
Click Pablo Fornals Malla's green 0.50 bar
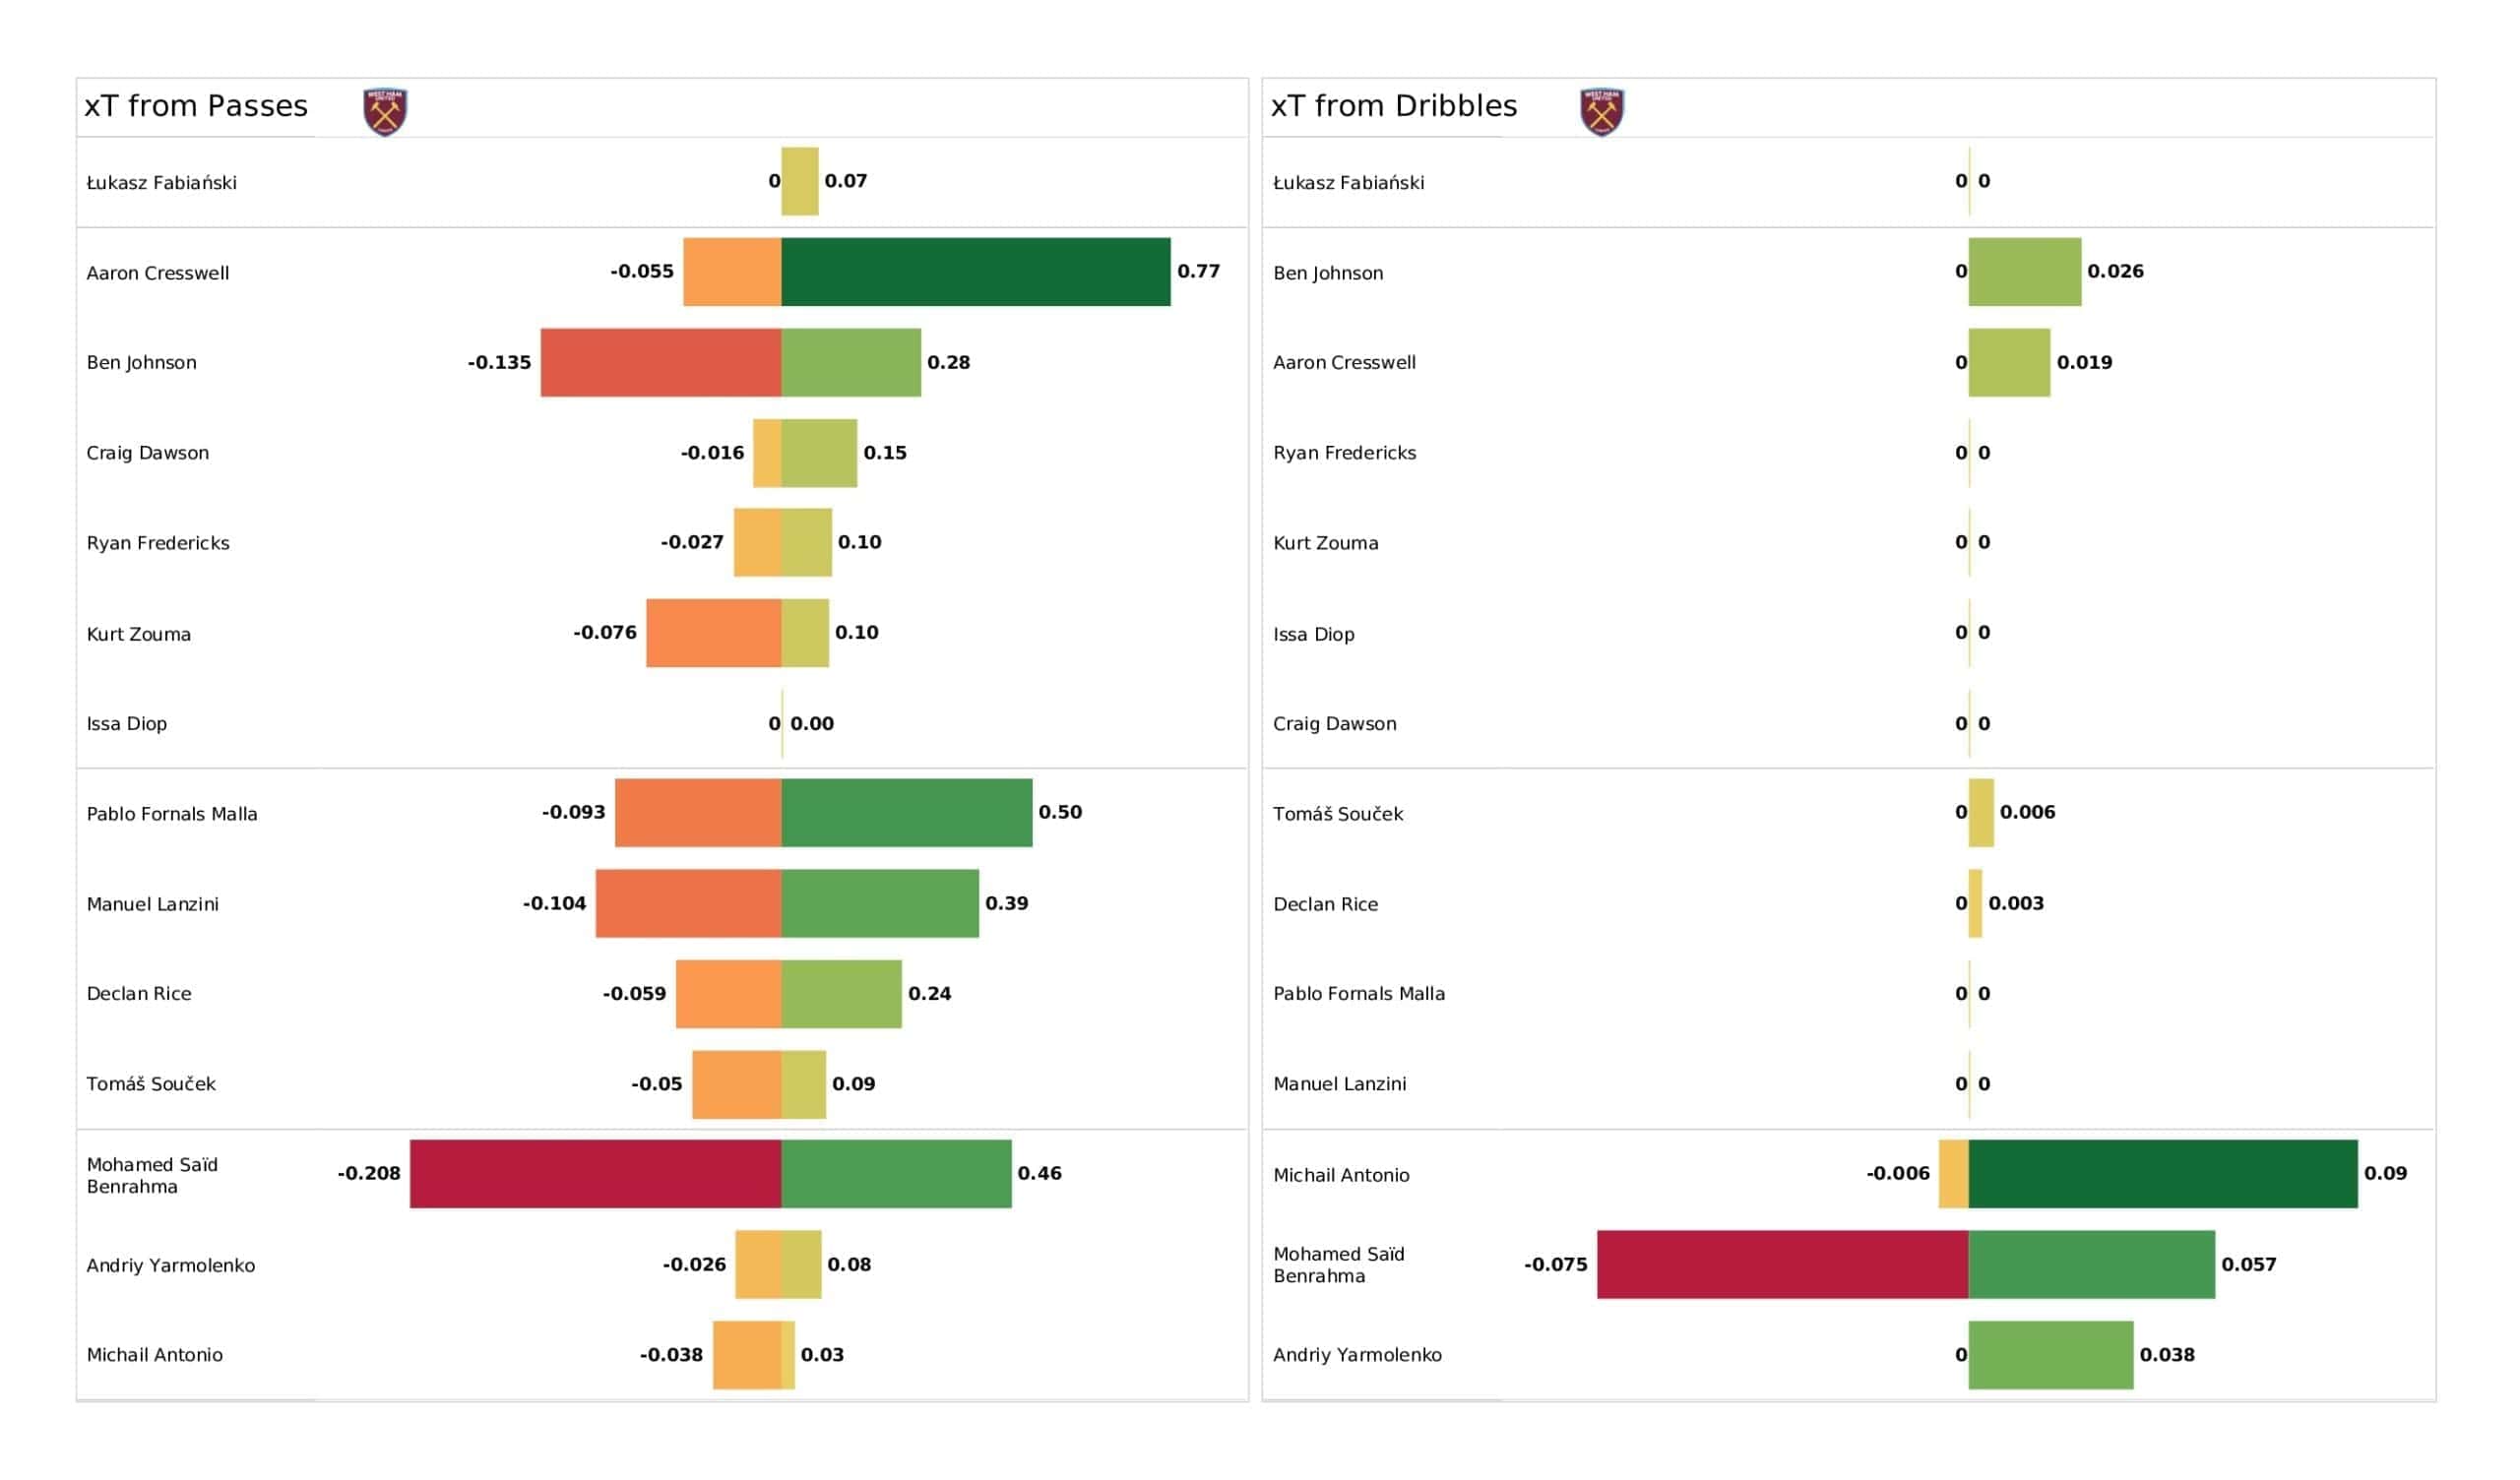(x=906, y=813)
